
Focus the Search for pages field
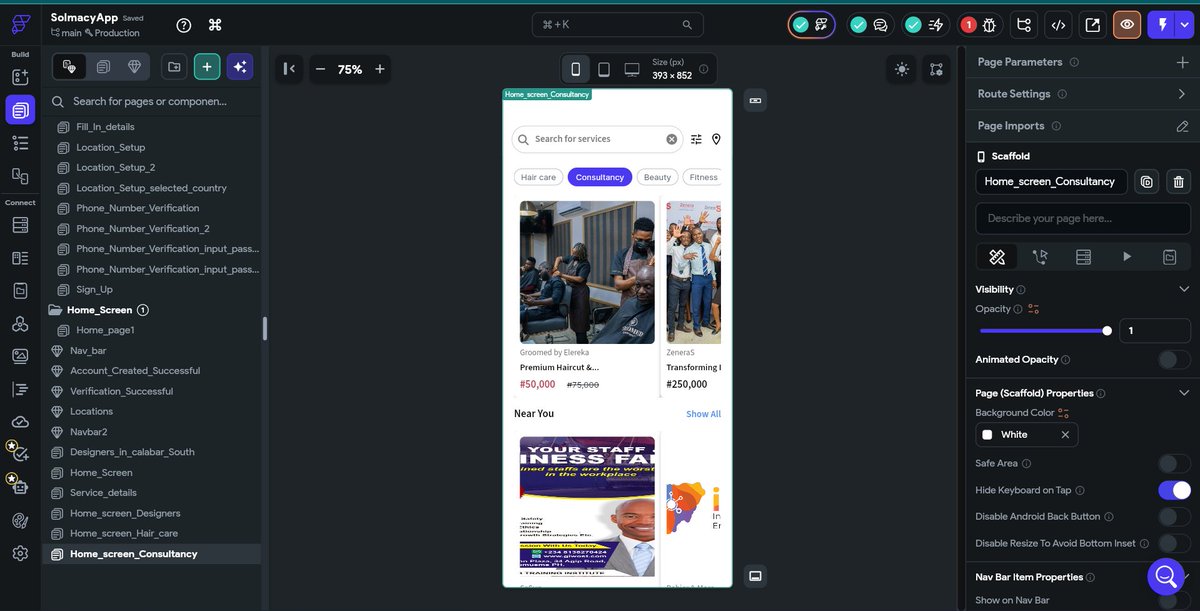point(150,101)
